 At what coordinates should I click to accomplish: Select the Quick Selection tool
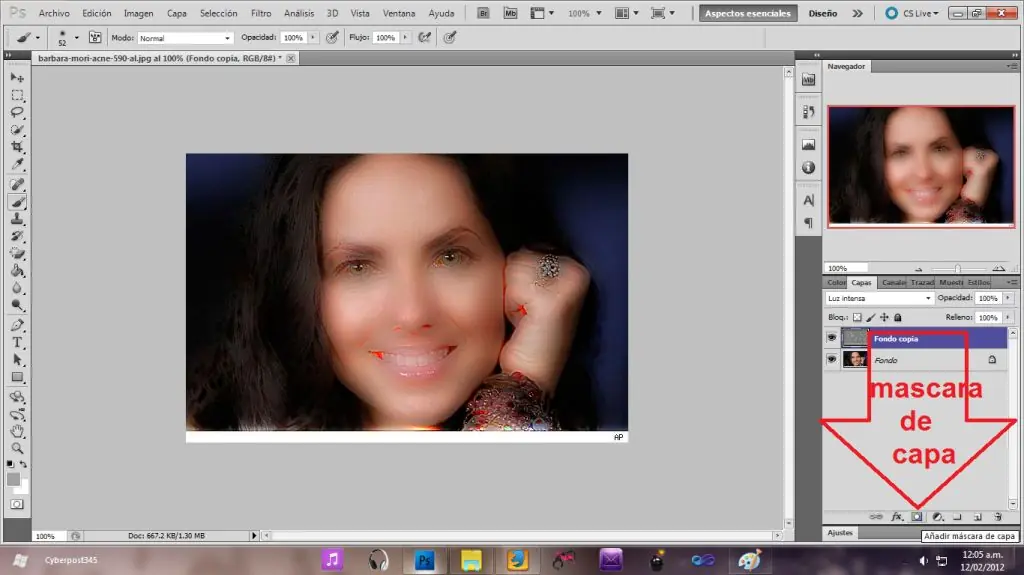coord(17,129)
